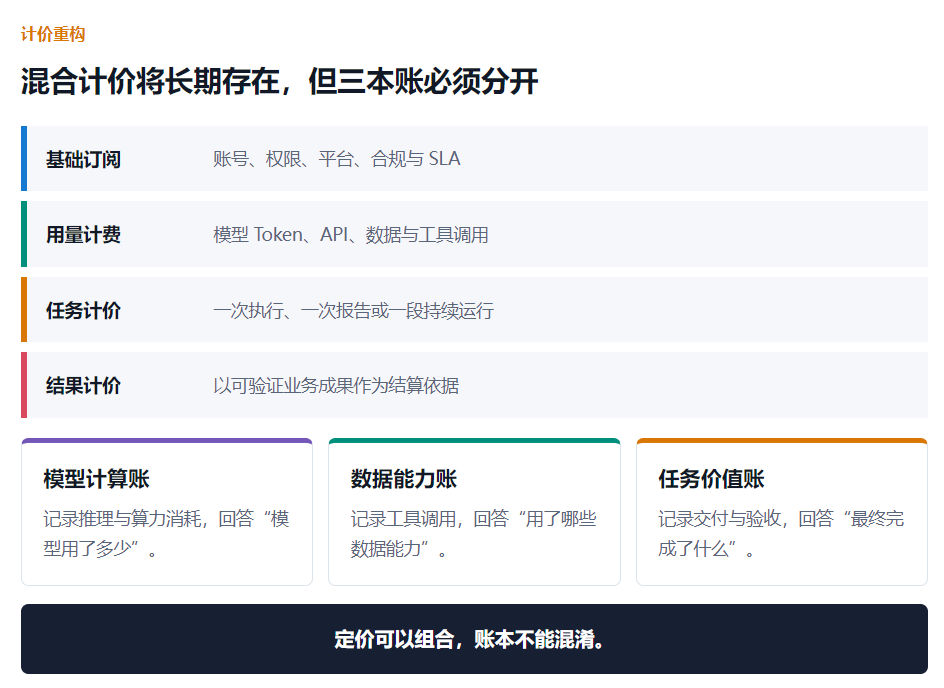Click the orange label 计价重构

(x=53, y=34)
